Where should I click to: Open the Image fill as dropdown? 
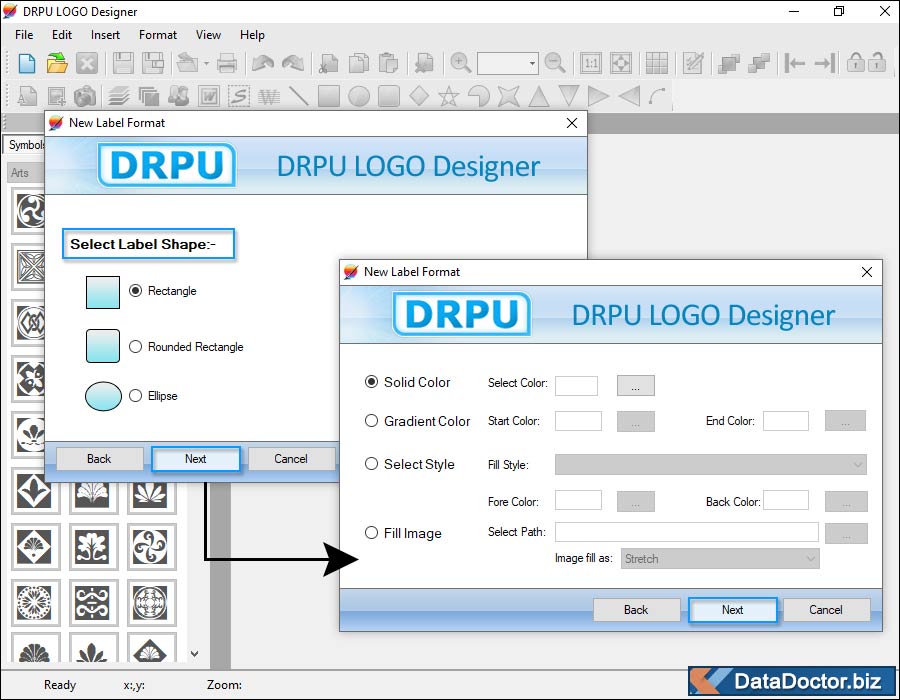(x=720, y=559)
